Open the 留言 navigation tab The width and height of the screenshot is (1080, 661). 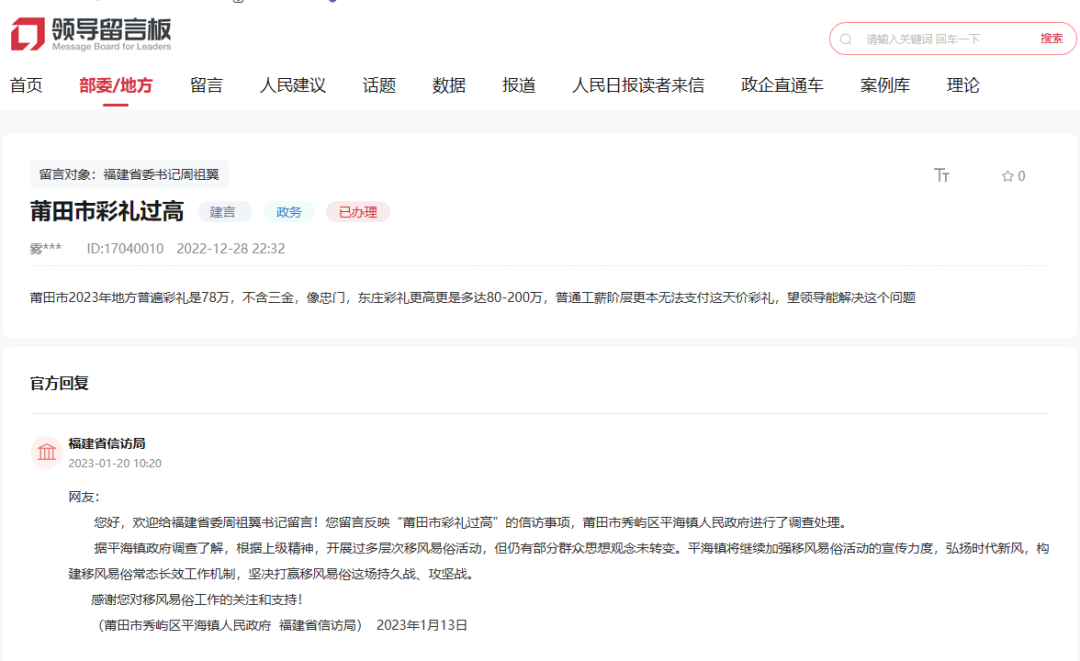204,85
